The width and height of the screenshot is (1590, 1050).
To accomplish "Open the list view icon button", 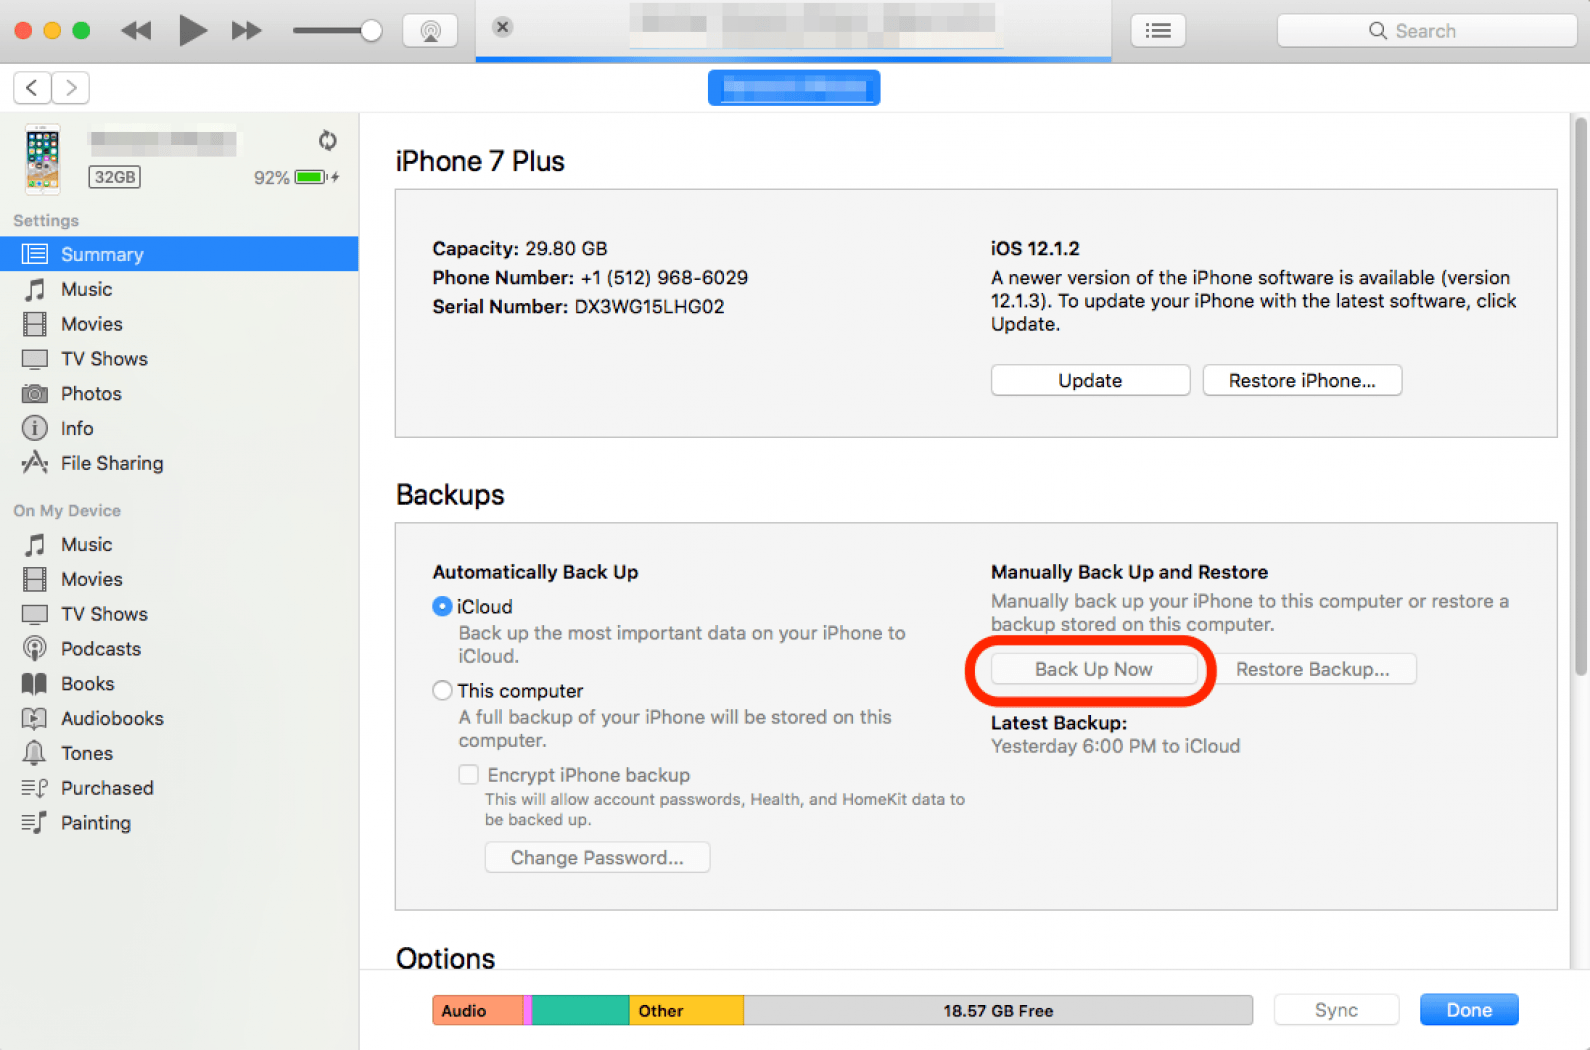I will coord(1158,31).
